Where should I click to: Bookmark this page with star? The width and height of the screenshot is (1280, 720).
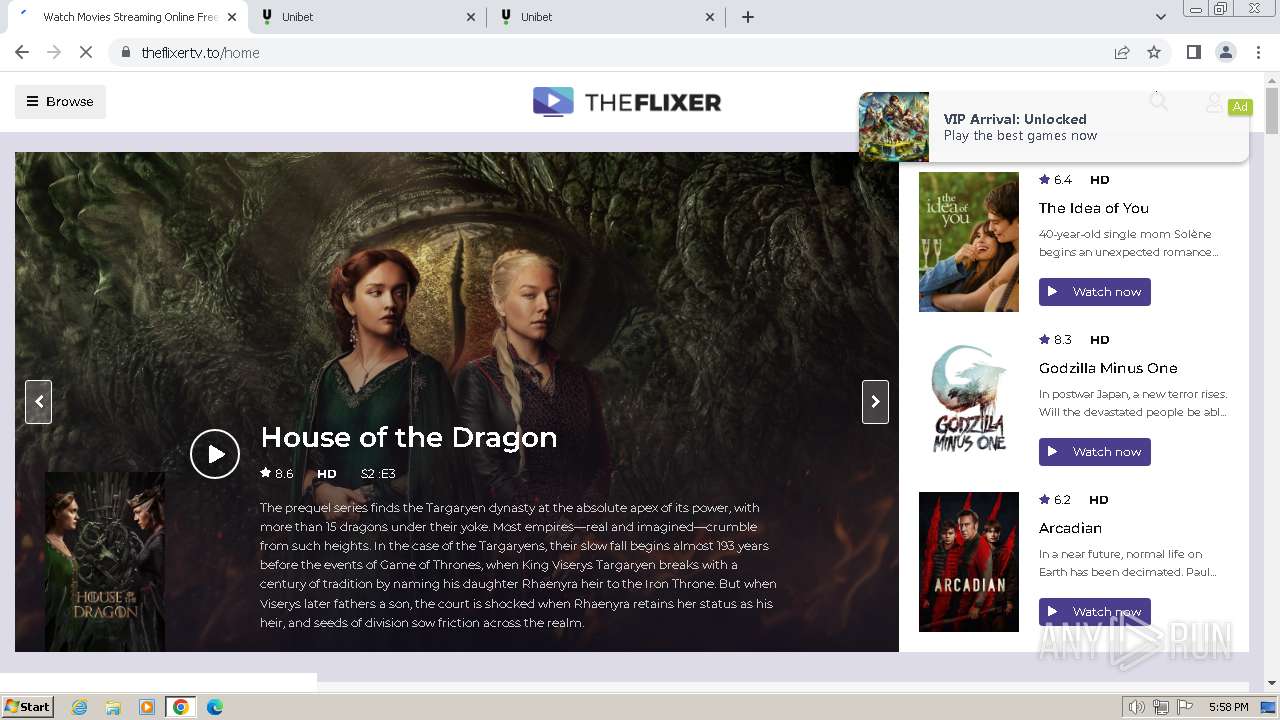pos(1154,52)
